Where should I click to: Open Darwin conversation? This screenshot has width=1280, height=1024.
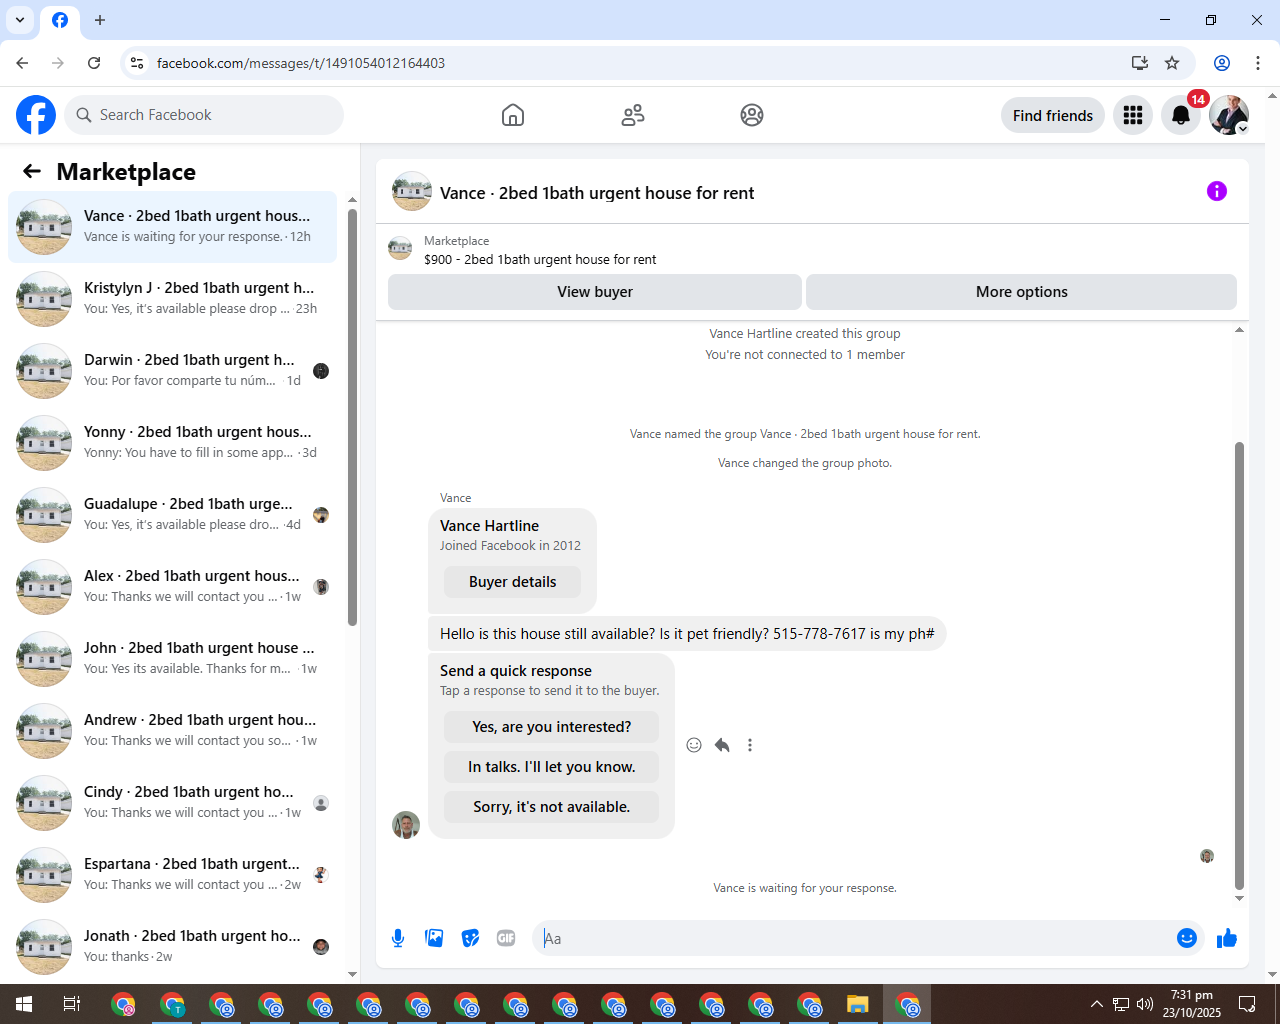tap(172, 371)
